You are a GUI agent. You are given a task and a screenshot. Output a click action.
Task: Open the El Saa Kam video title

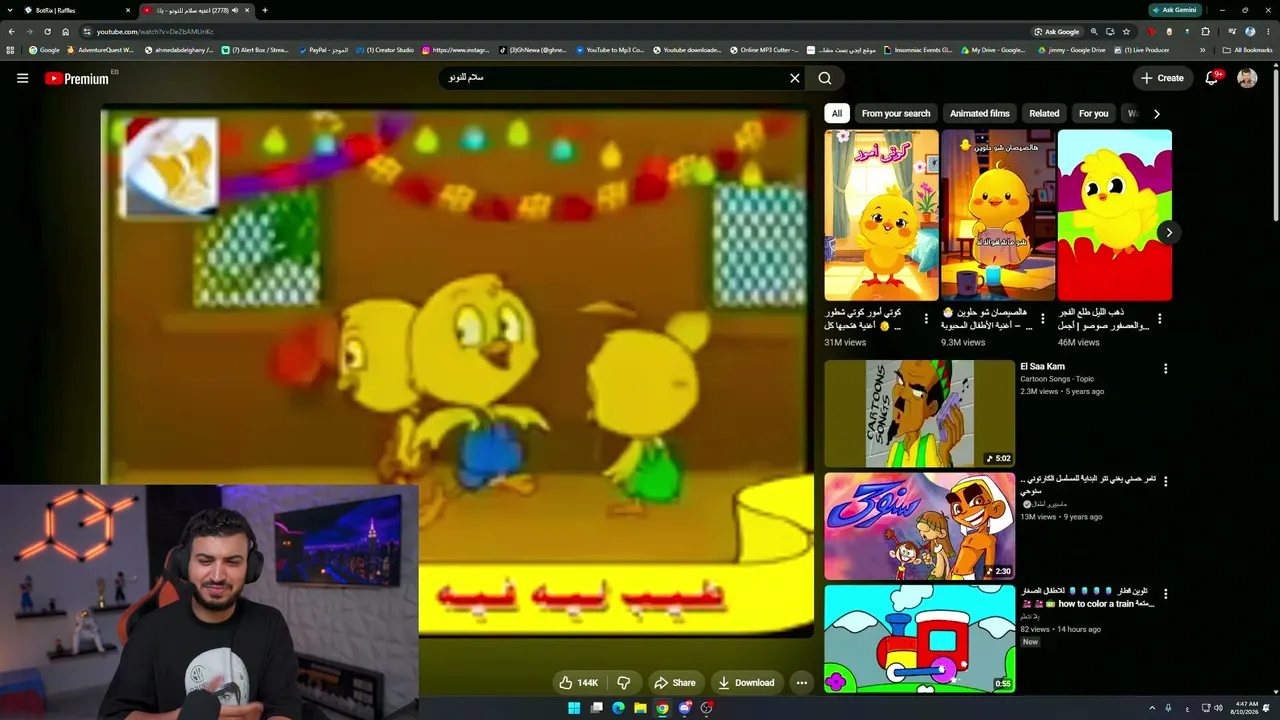click(x=1042, y=367)
